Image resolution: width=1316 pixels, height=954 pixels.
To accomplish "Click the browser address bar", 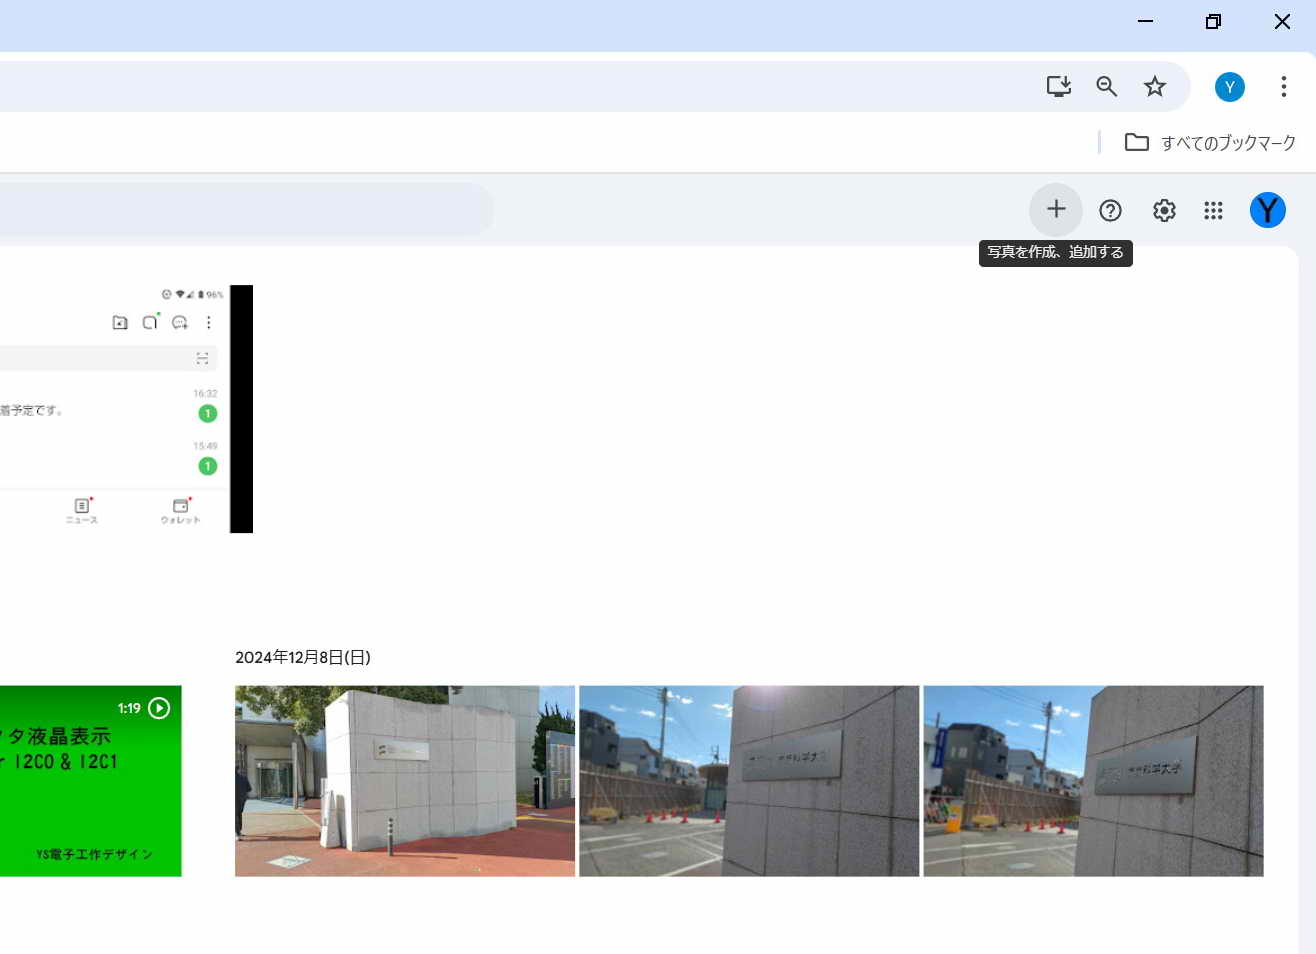I will pos(500,87).
